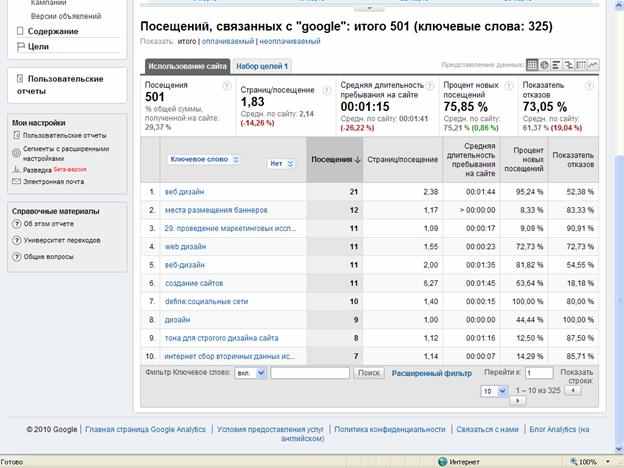Open Пользовательские отчеты in the sidebar
Image resolution: width=624 pixels, height=468 pixels.
(60, 85)
